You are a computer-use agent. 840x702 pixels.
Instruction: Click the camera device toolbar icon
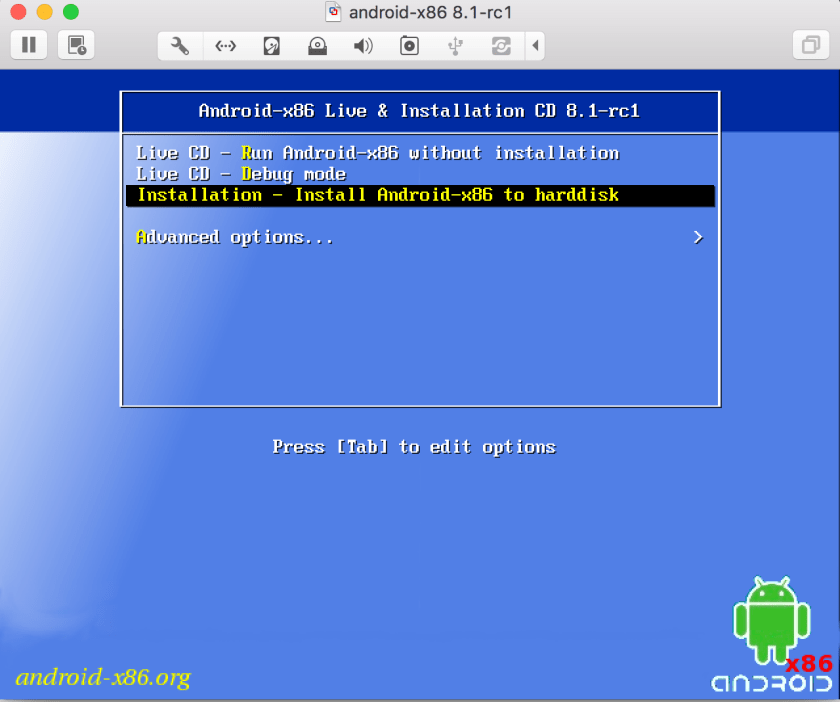408,45
